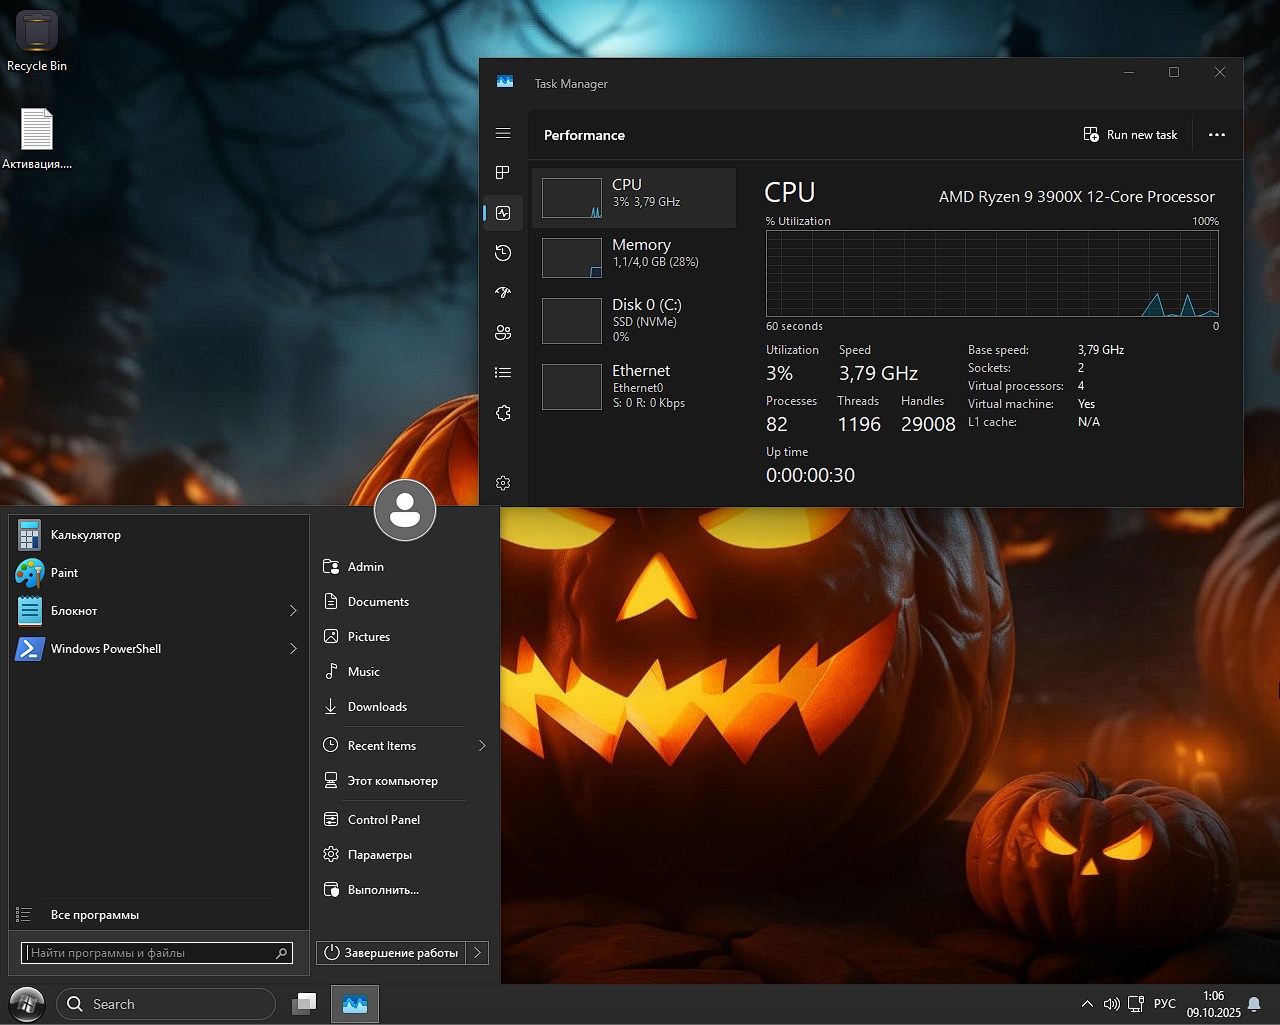Click the Найти программы и файлы search field
The height and width of the screenshot is (1025, 1280).
[148, 953]
